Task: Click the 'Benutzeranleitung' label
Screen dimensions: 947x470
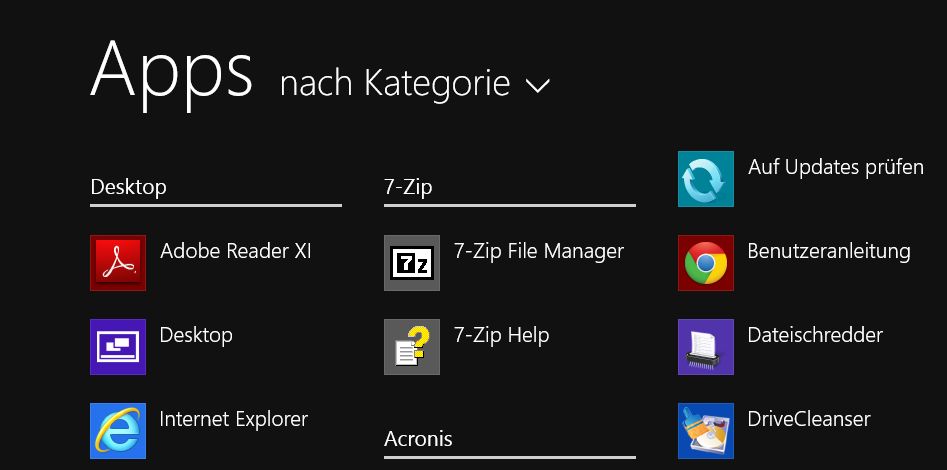Action: point(829,251)
